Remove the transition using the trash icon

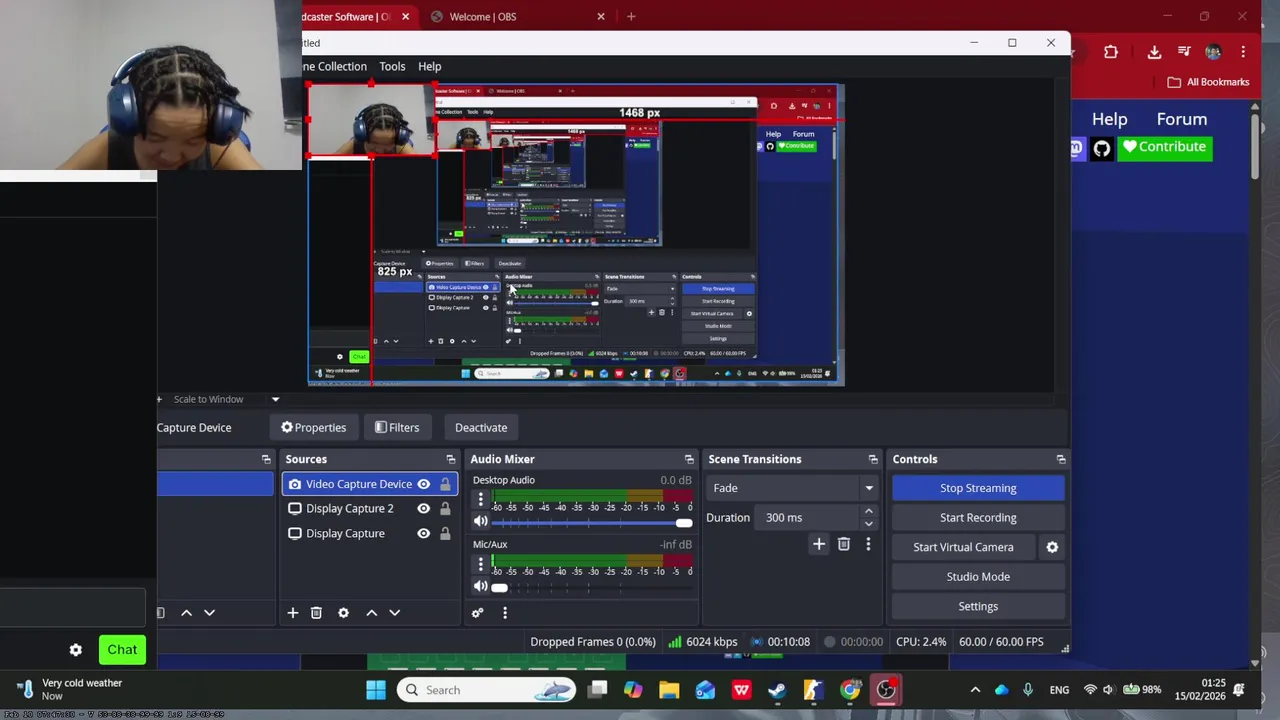(x=843, y=544)
